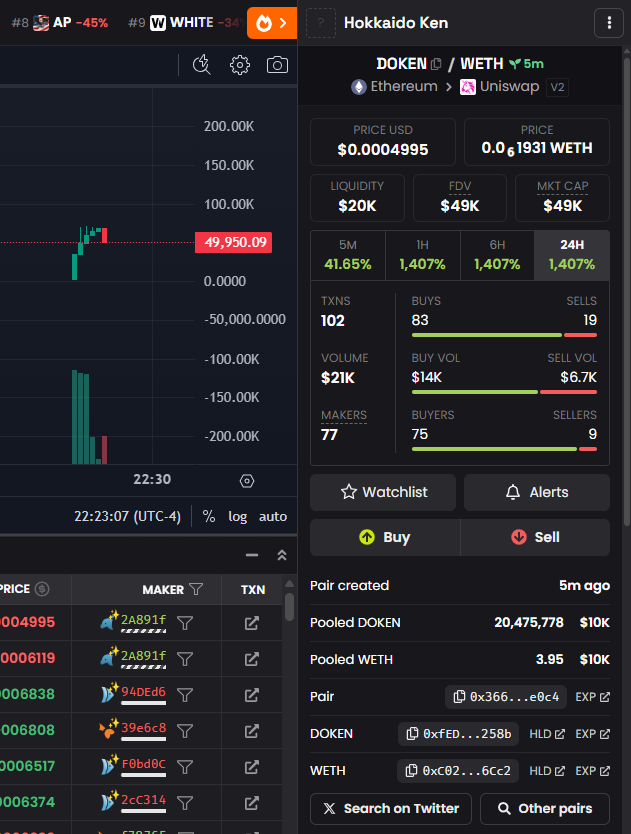Image resolution: width=631 pixels, height=834 pixels.
Task: Open DOKEN explorer EXP link
Action: pos(593,734)
